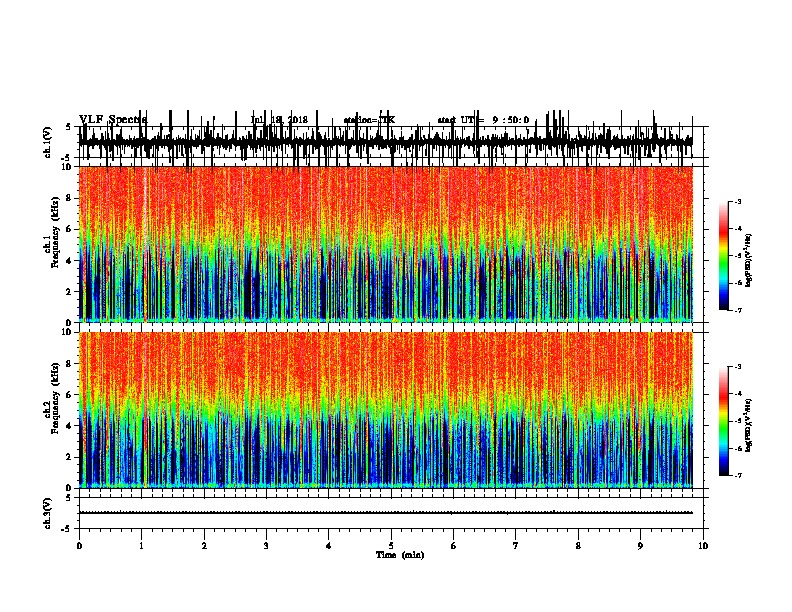The width and height of the screenshot is (792, 612).
Task: Click time axis tick label '2'
Action: [x=204, y=546]
